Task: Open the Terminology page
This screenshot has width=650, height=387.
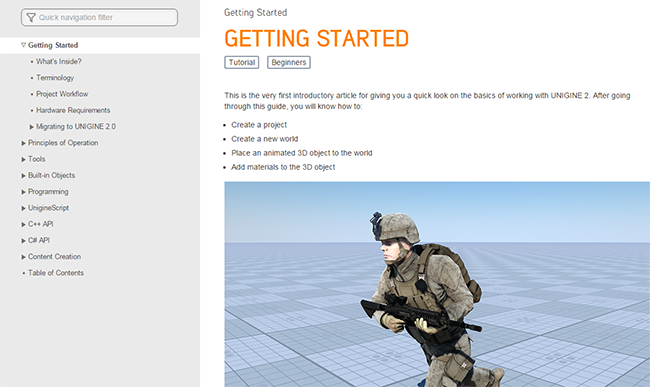Action: point(55,77)
